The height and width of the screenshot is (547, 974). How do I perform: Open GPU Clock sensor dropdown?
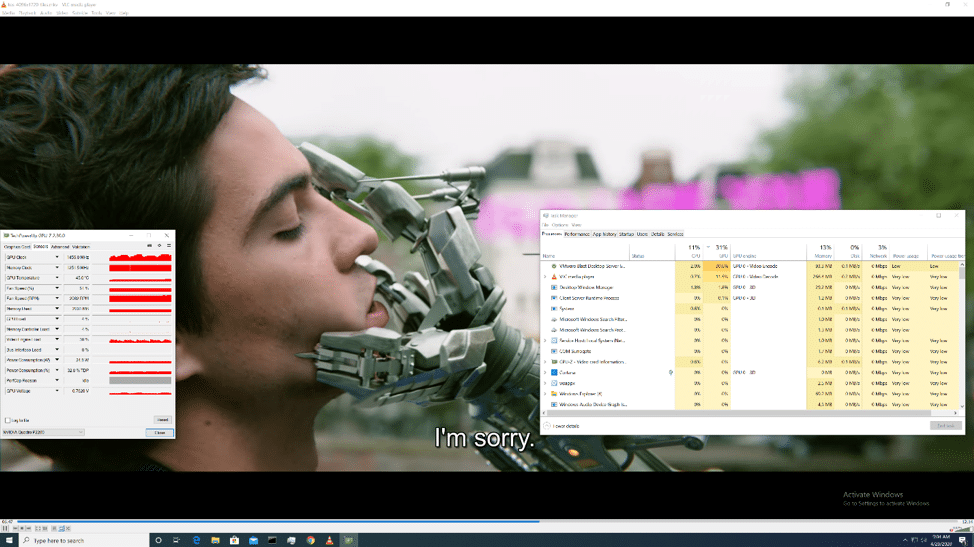pos(57,257)
